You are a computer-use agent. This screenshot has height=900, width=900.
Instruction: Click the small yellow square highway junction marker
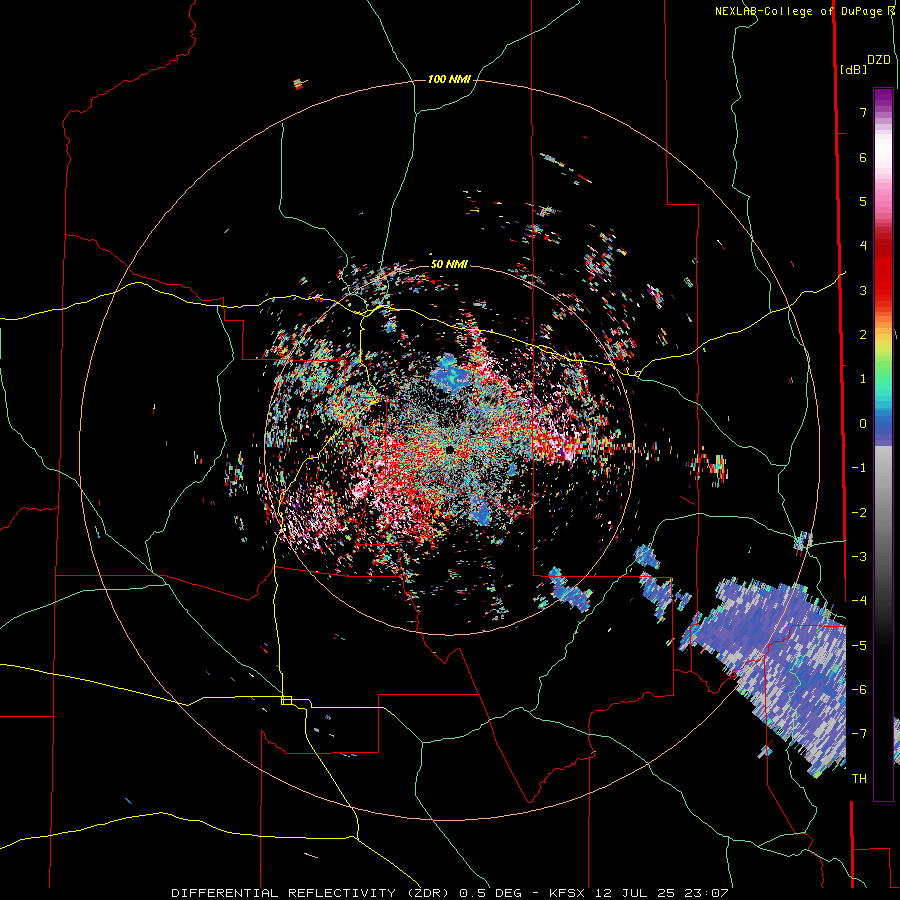(286, 700)
